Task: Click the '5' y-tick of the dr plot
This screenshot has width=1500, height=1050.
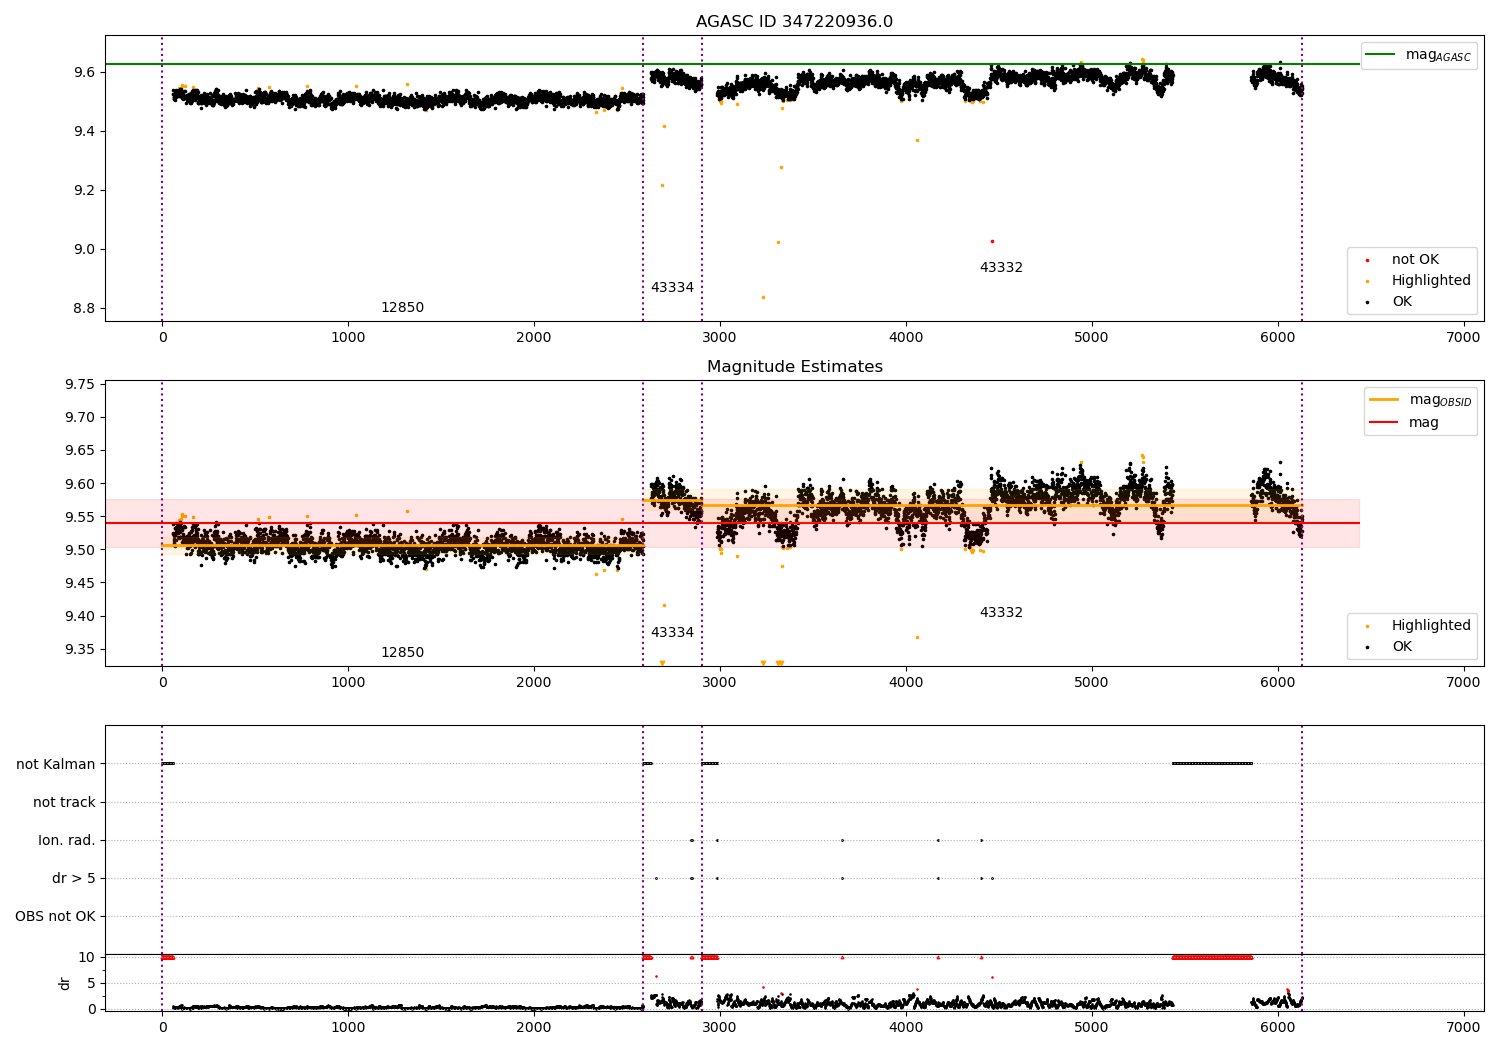Action: [91, 984]
